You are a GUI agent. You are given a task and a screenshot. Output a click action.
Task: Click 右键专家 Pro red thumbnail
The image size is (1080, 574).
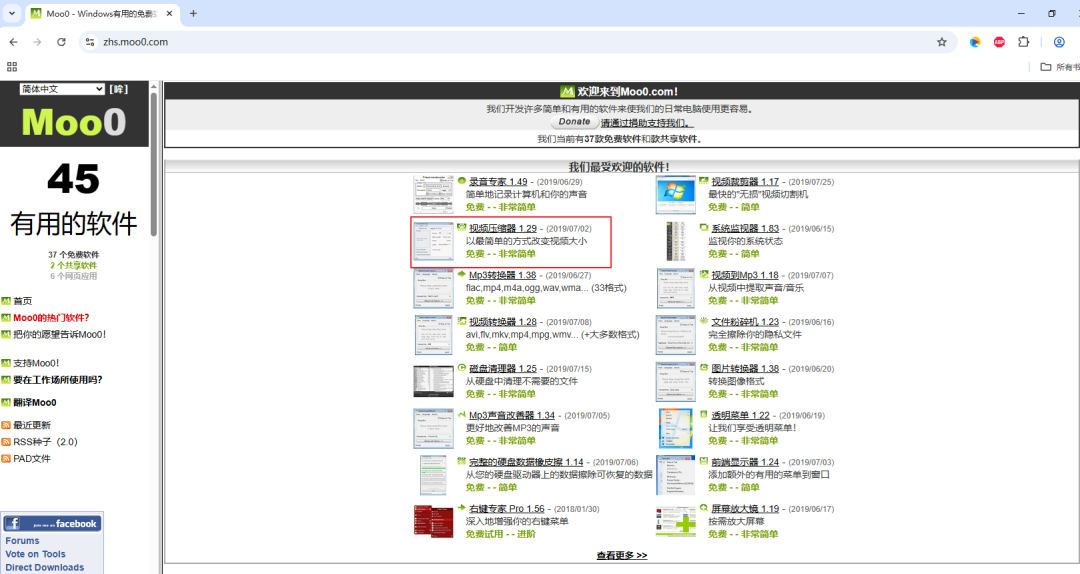point(433,522)
